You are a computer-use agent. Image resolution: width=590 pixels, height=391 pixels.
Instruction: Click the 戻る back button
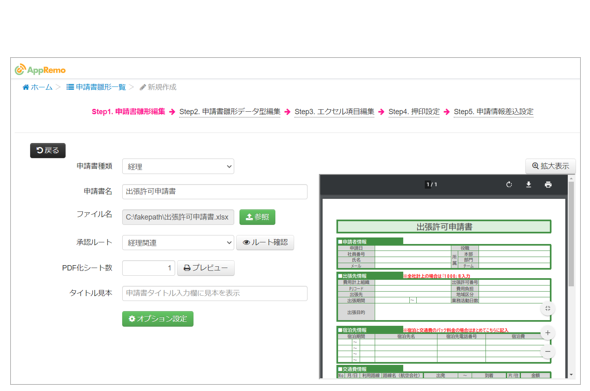click(48, 151)
